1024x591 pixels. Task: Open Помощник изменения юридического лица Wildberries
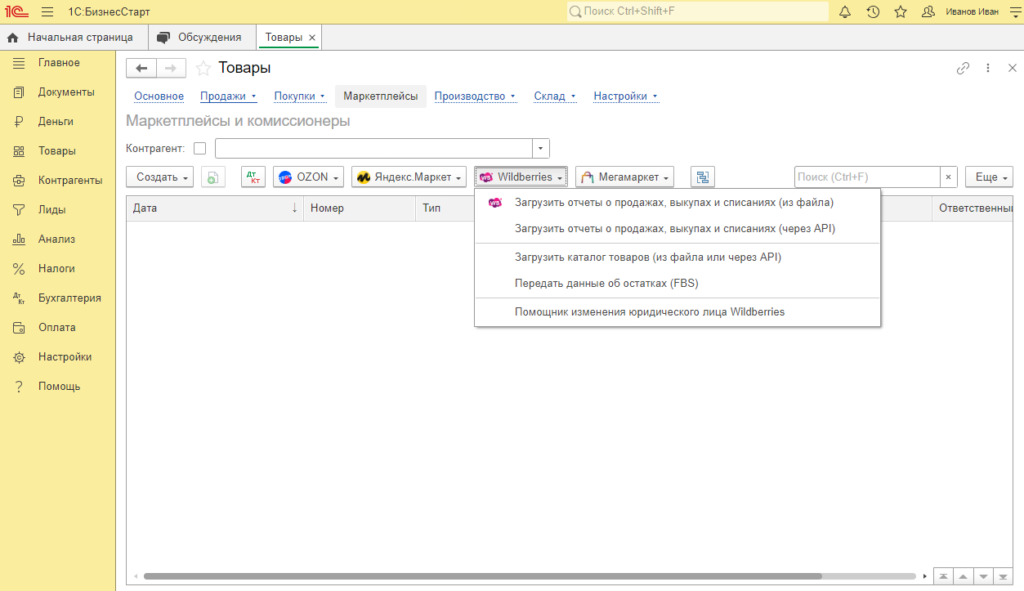pyautogui.click(x=677, y=312)
